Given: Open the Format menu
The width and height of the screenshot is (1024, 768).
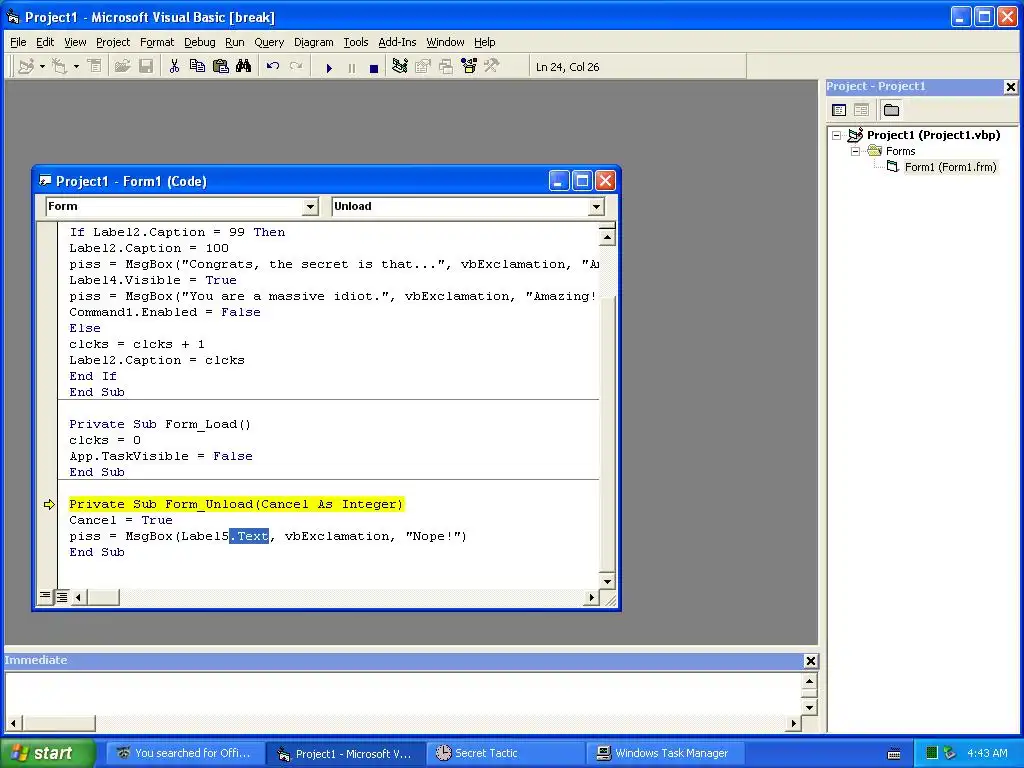Looking at the screenshot, I should [157, 42].
